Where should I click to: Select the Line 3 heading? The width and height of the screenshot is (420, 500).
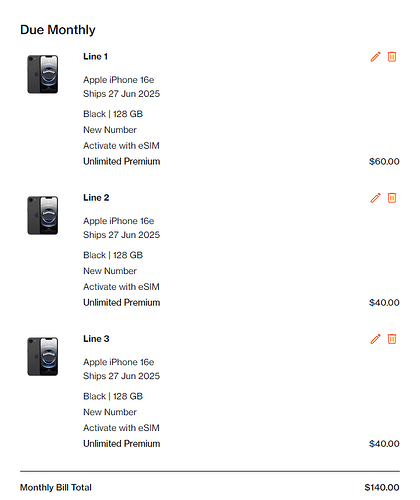96,339
